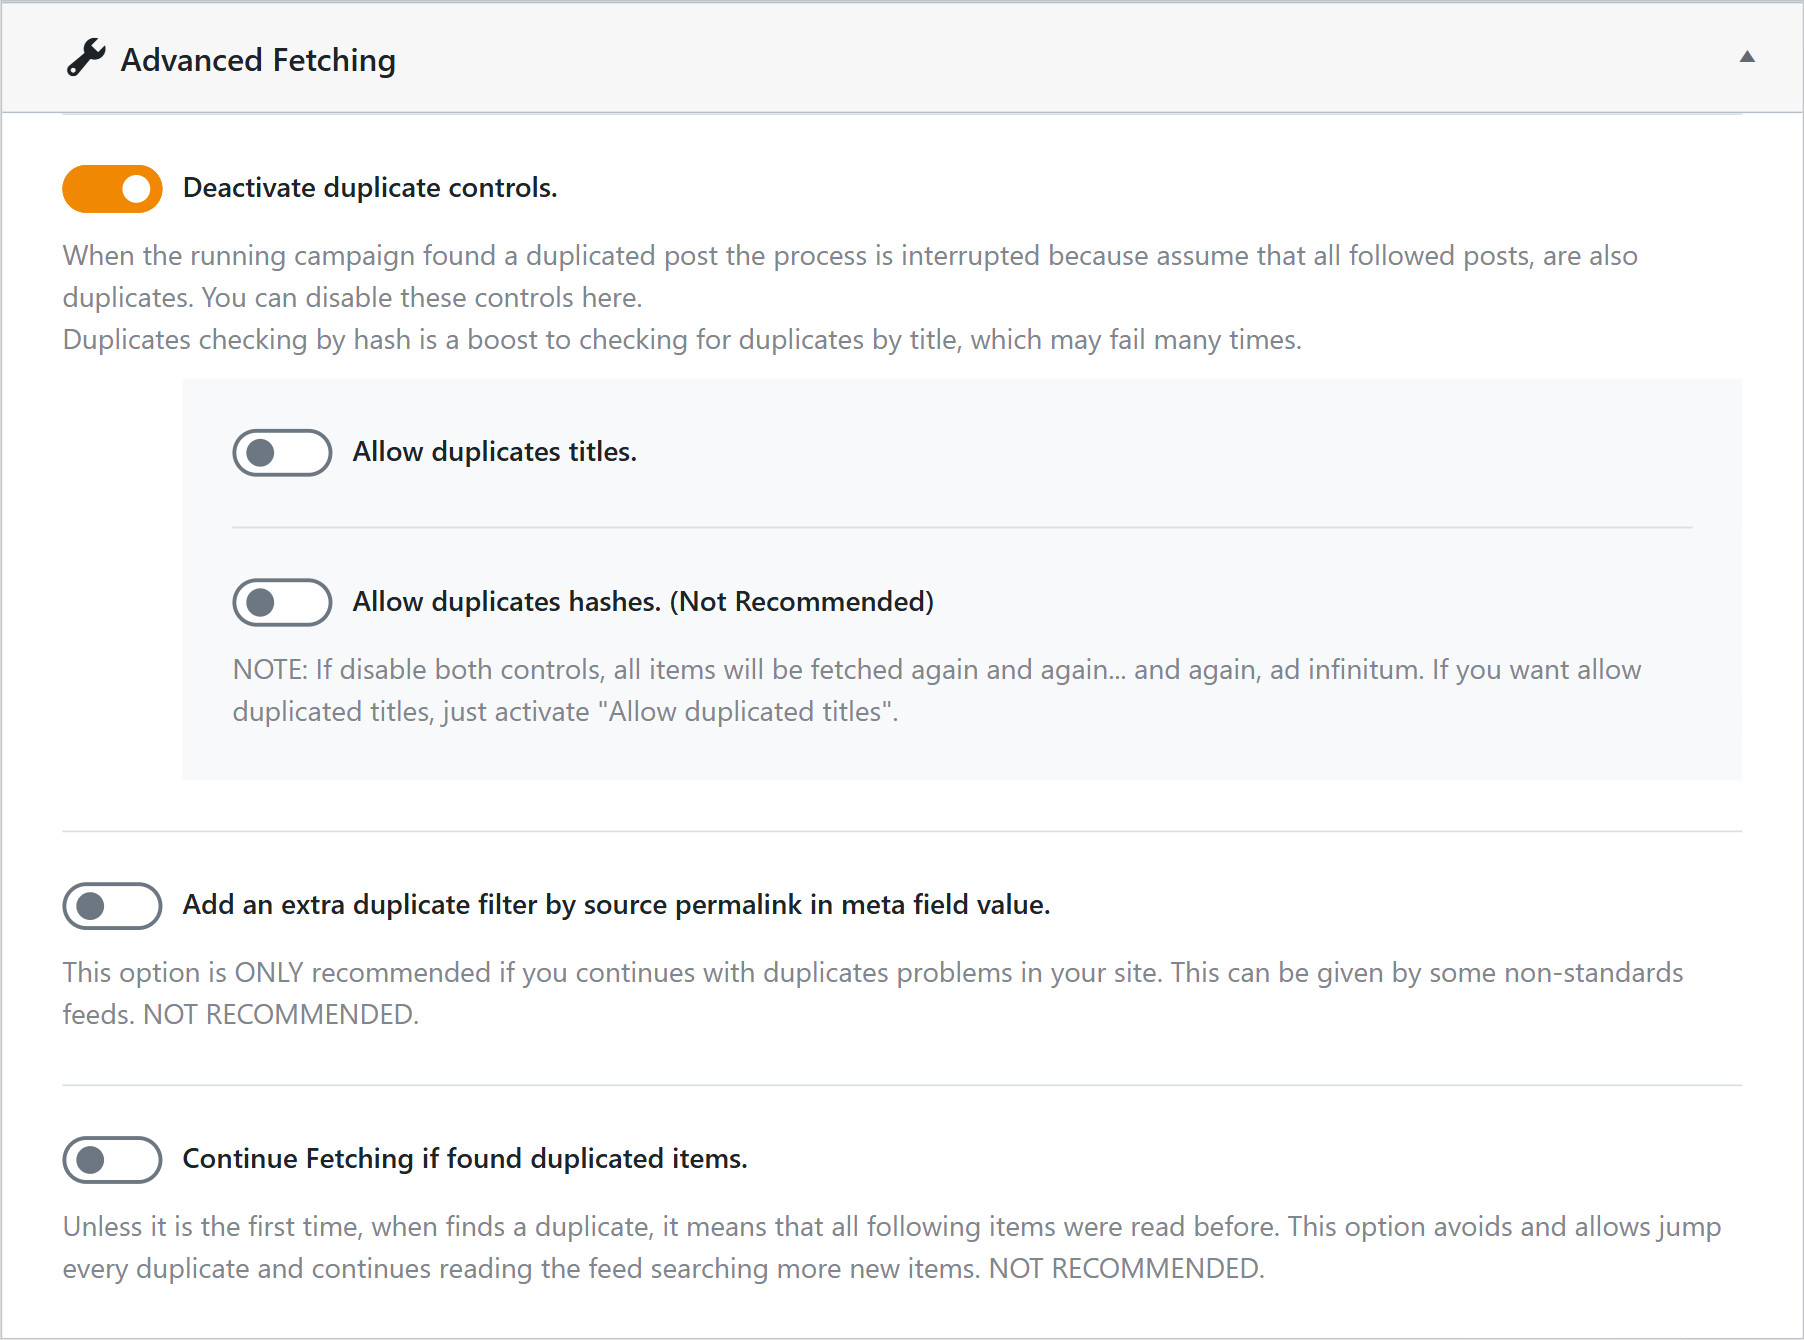Click the NOTE paragraph about disabling both controls
This screenshot has height=1340, width=1804.
tap(937, 691)
